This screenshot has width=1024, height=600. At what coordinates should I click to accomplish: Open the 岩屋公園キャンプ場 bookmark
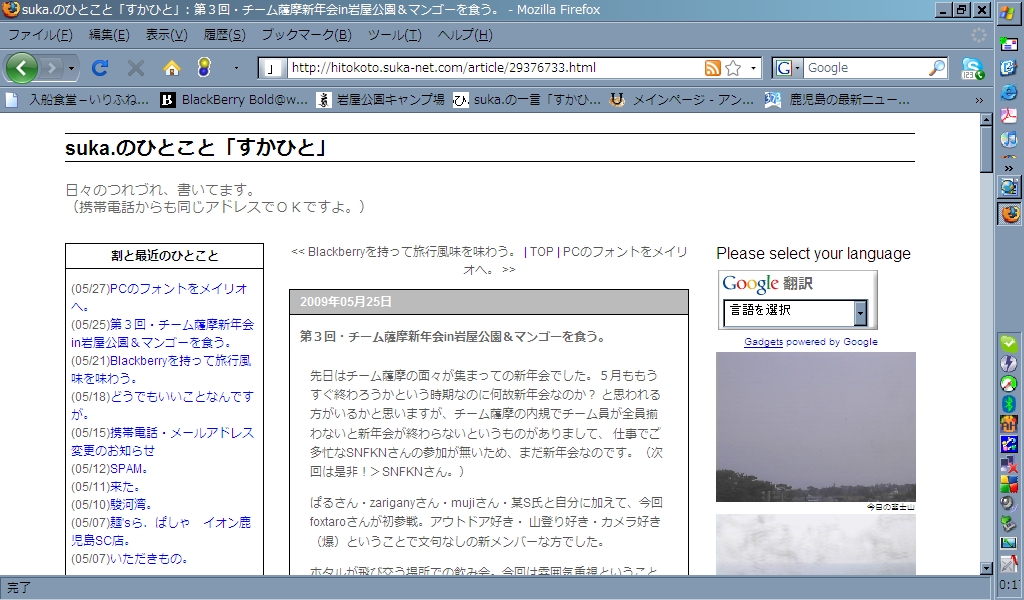[x=380, y=100]
